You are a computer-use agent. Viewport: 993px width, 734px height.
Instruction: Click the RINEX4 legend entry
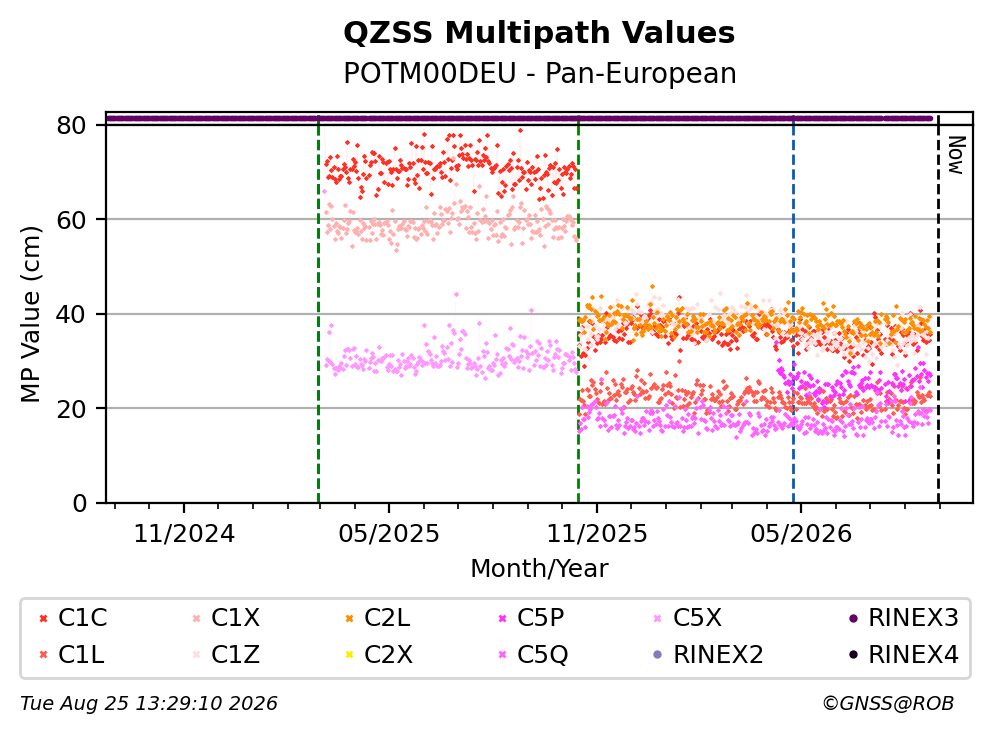904,655
